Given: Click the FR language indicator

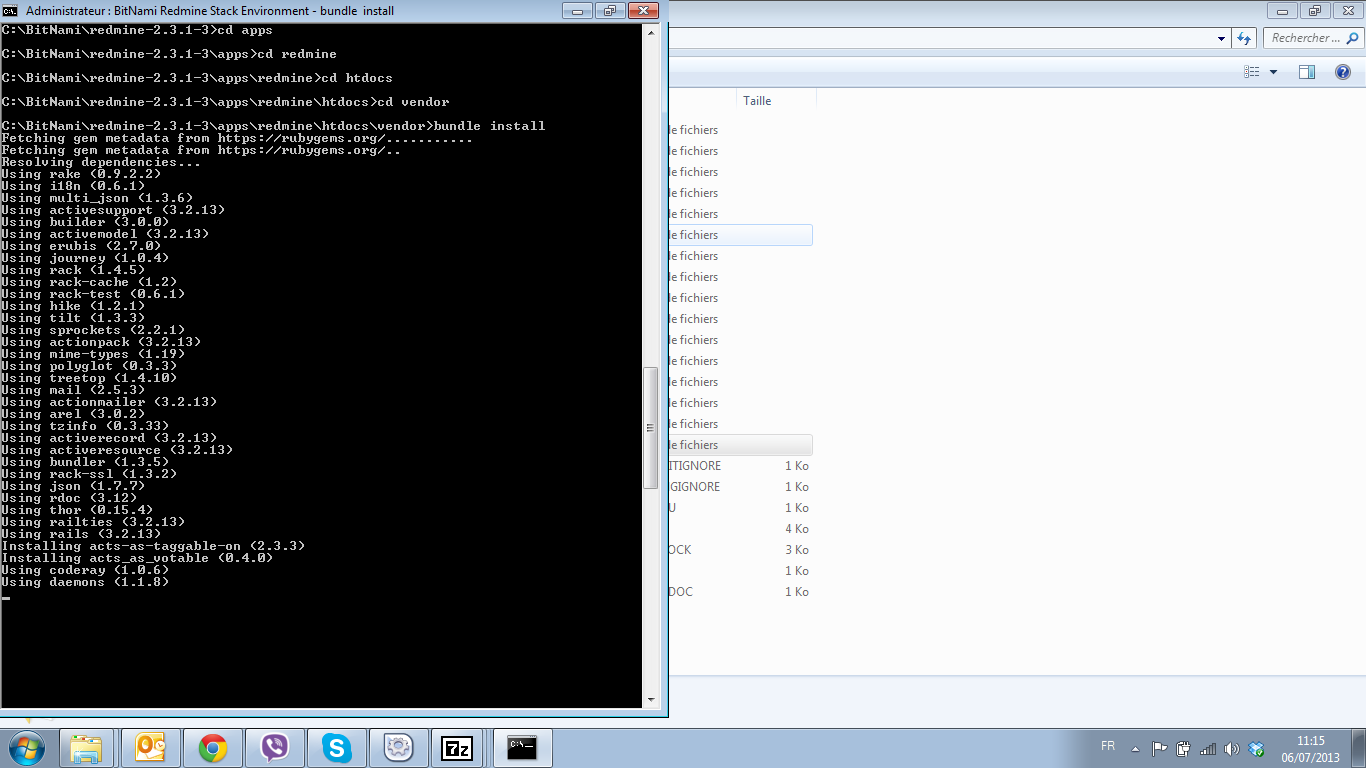Looking at the screenshot, I should 1108,747.
